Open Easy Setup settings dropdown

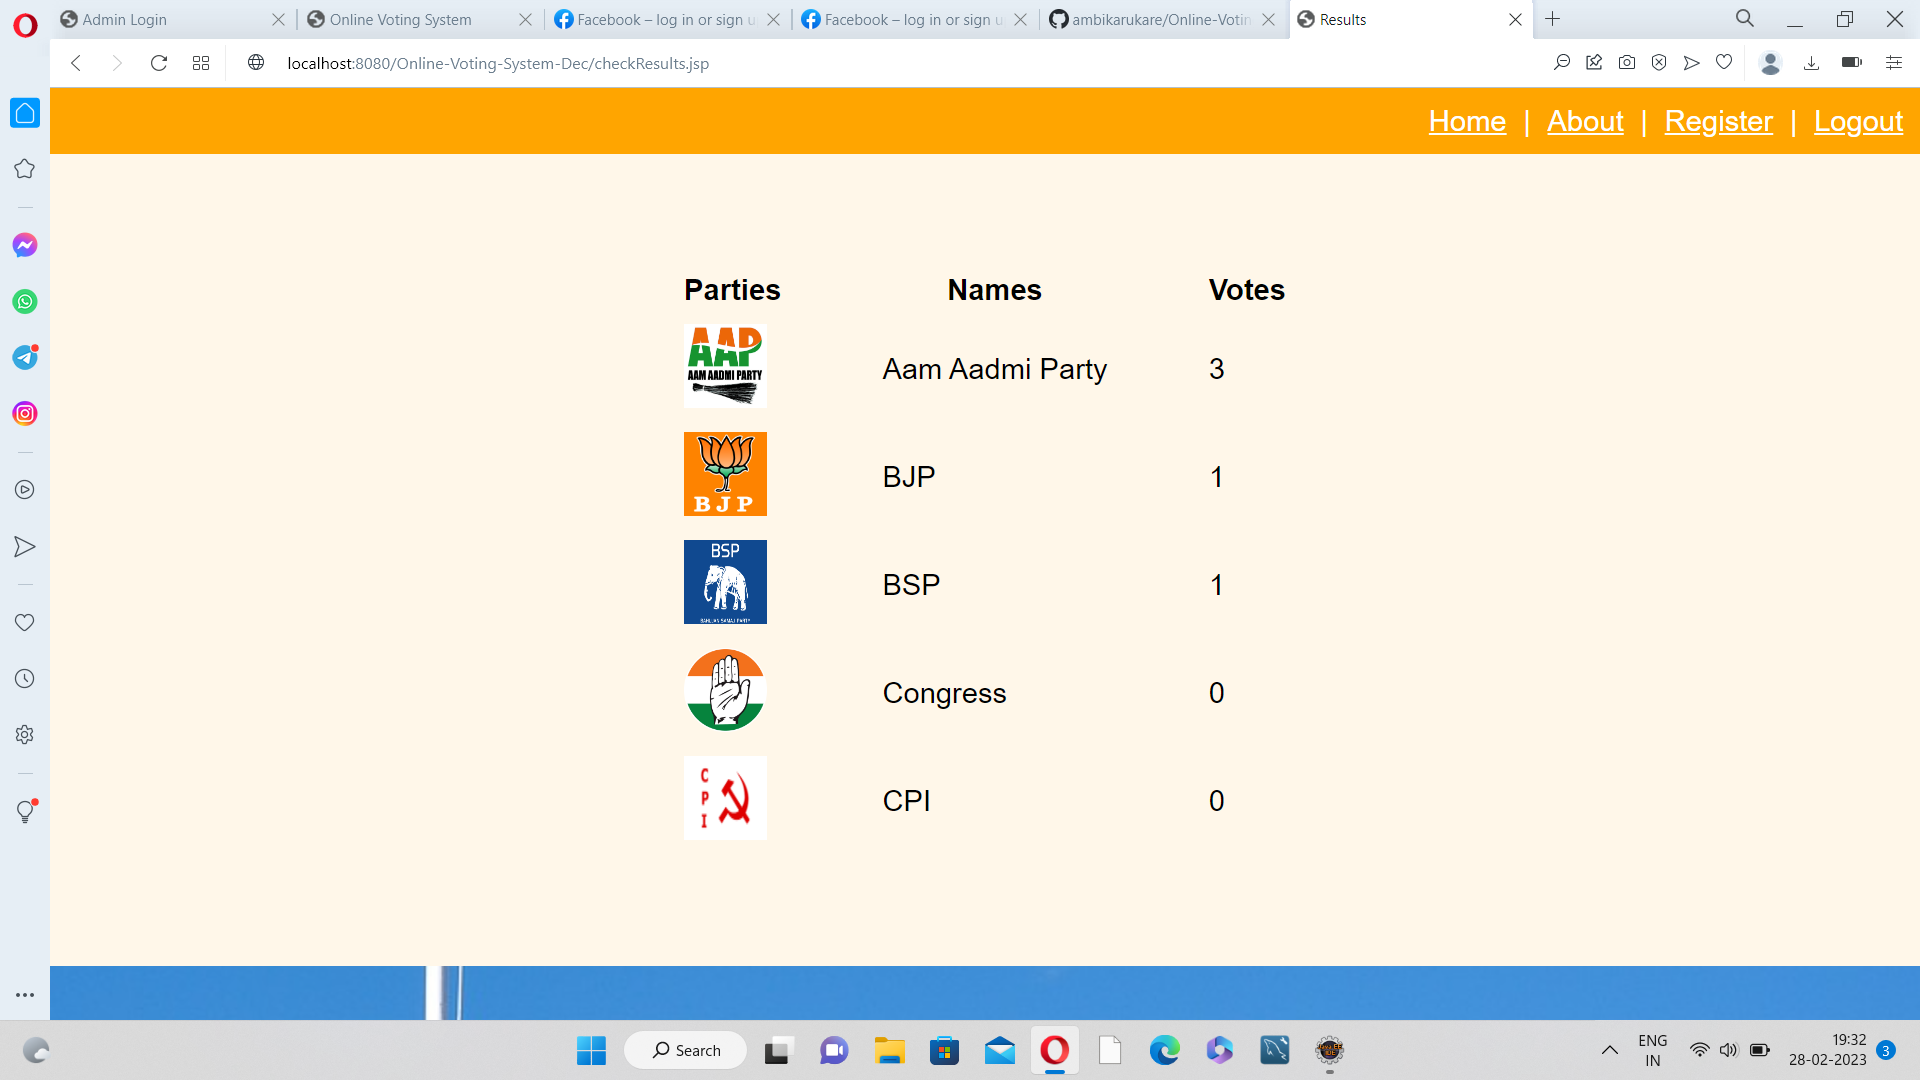1894,62
